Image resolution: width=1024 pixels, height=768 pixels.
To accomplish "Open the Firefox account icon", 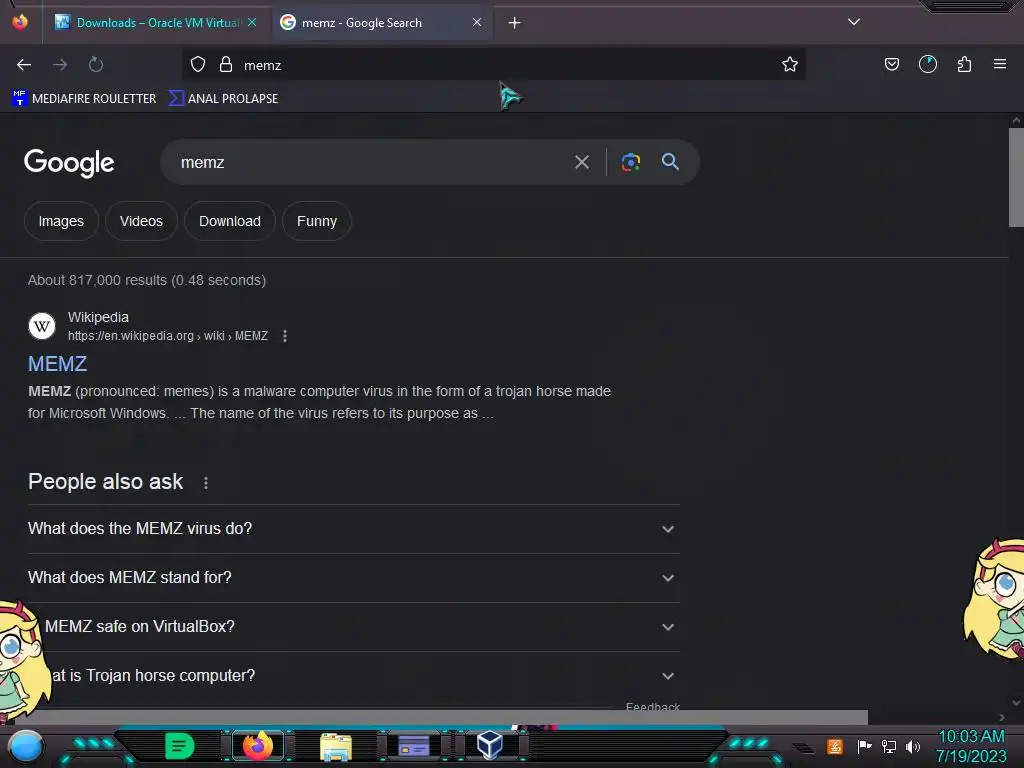I will point(927,65).
